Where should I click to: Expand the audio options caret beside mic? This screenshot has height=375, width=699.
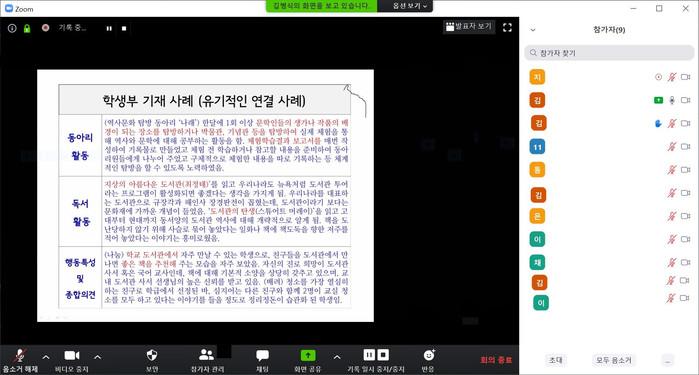[46, 357]
